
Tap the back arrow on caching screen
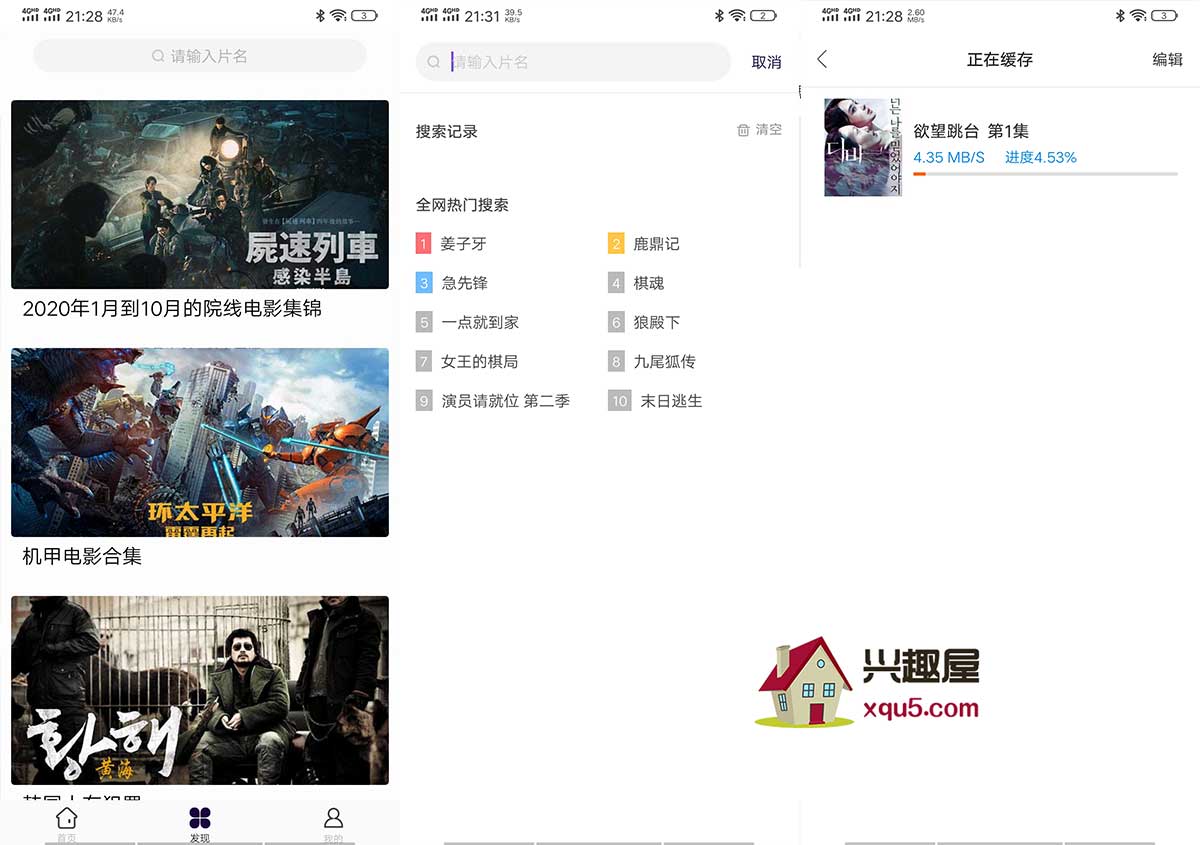[822, 60]
